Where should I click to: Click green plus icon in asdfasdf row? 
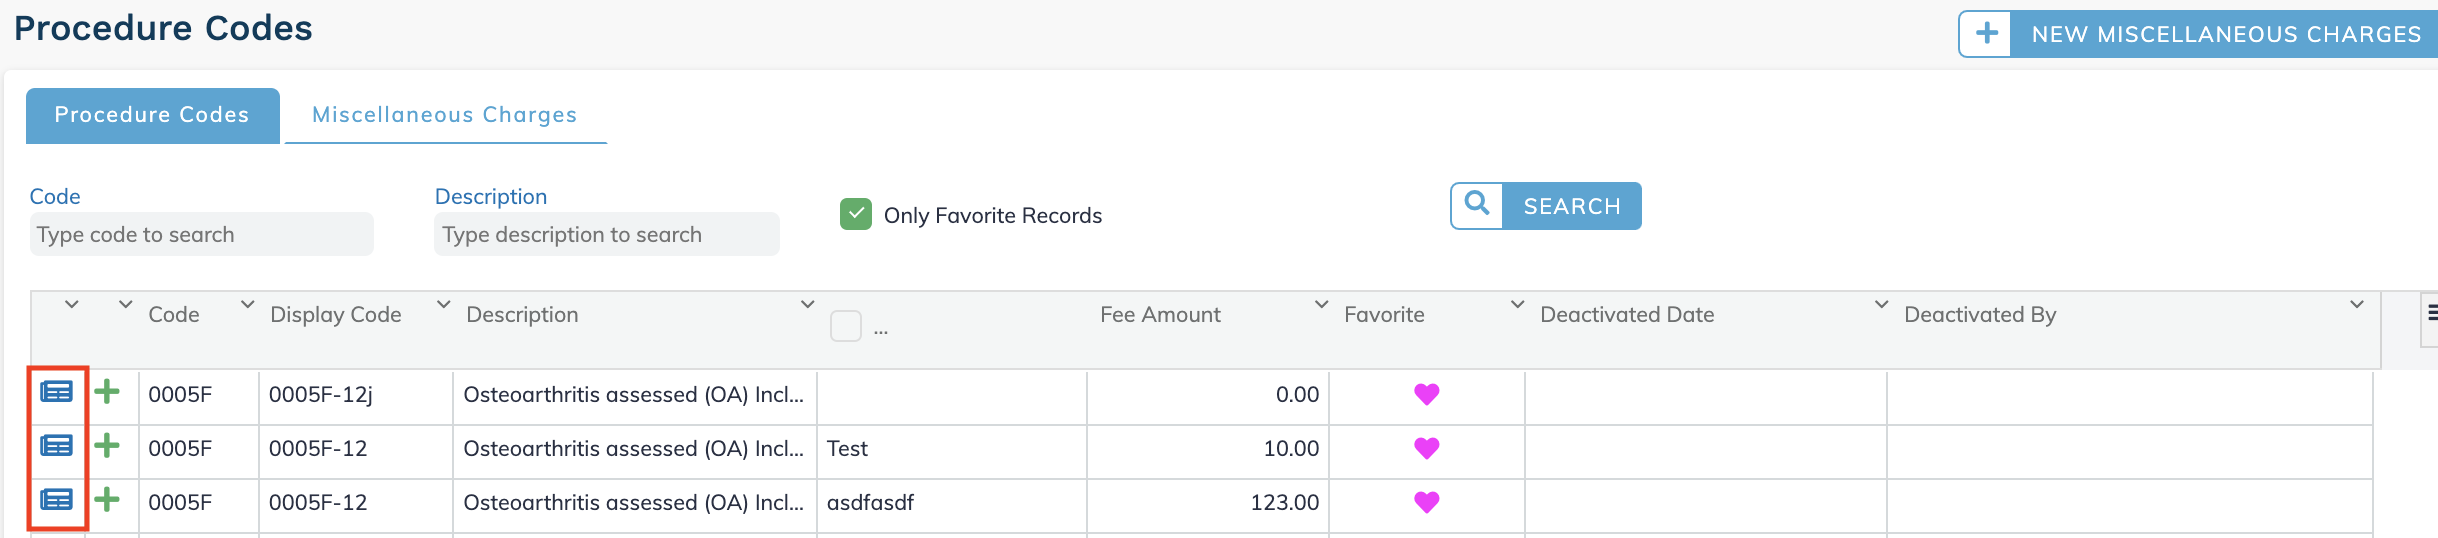[107, 500]
